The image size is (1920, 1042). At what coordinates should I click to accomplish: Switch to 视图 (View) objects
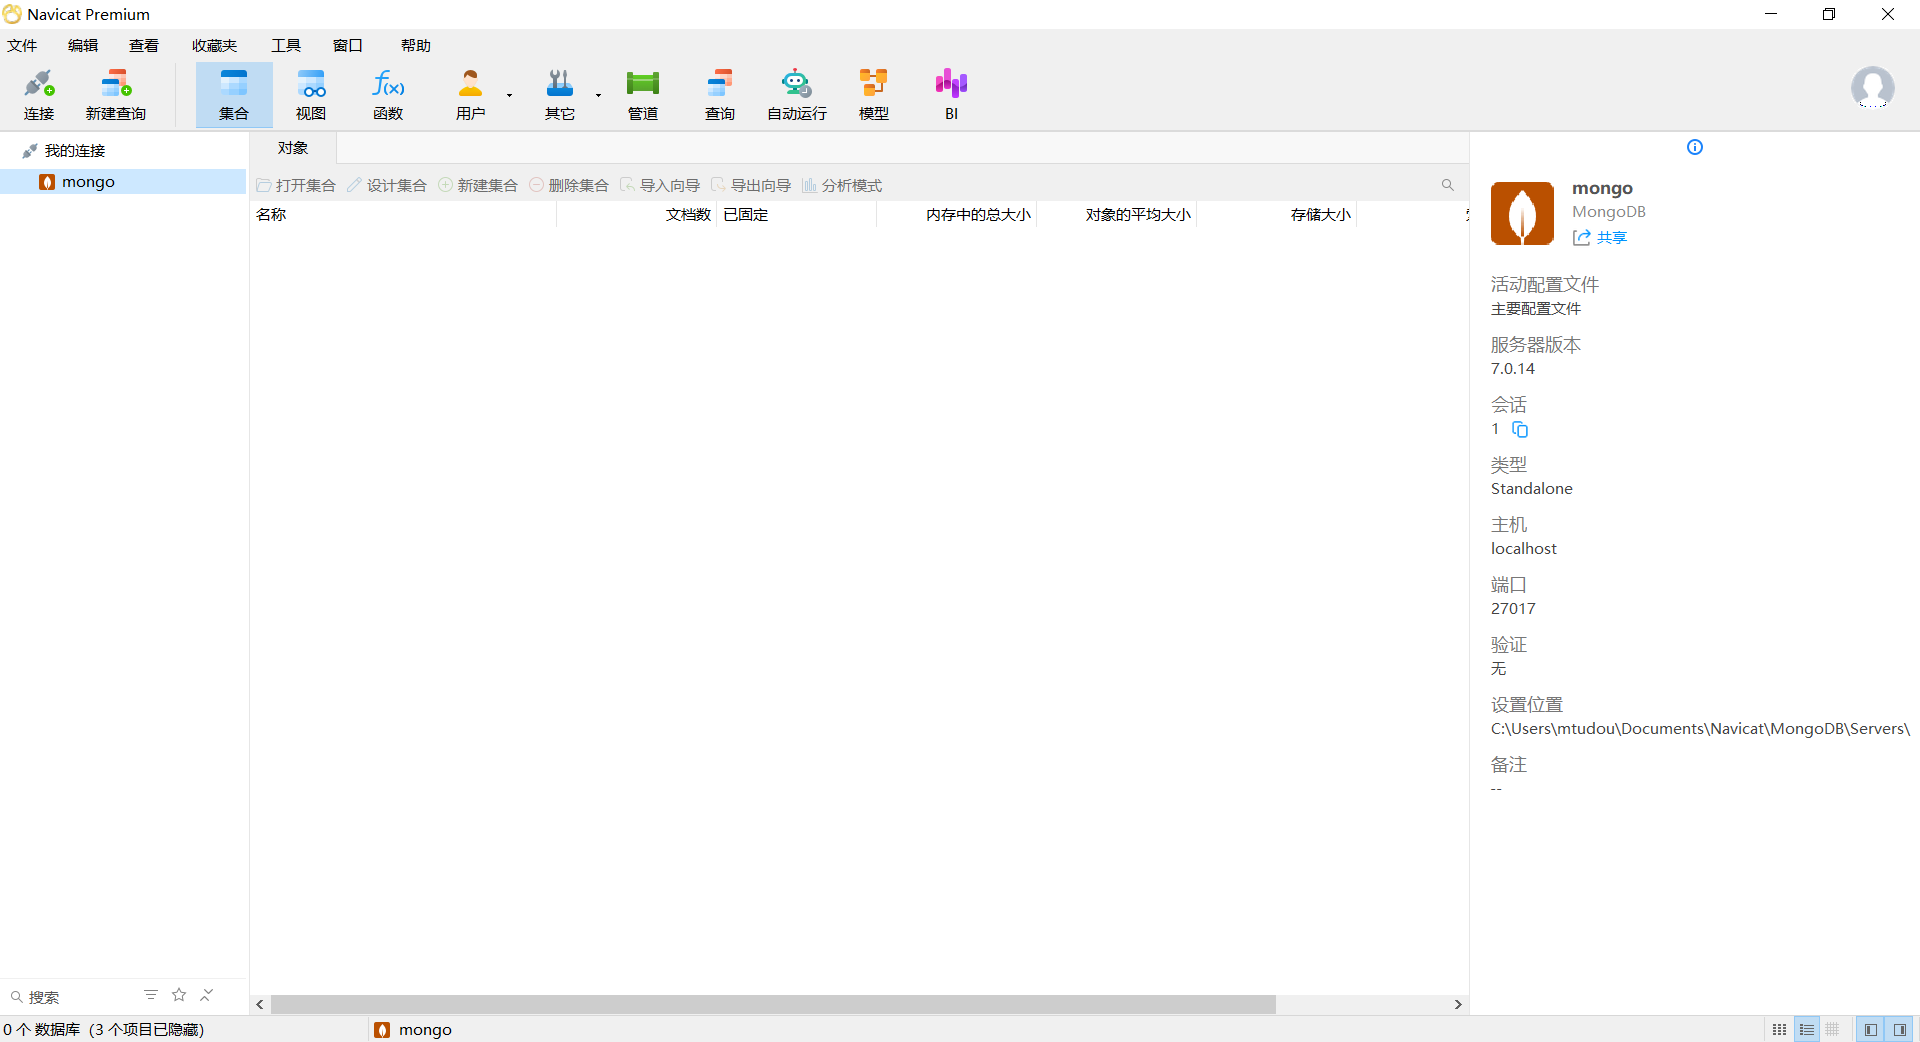(x=311, y=95)
